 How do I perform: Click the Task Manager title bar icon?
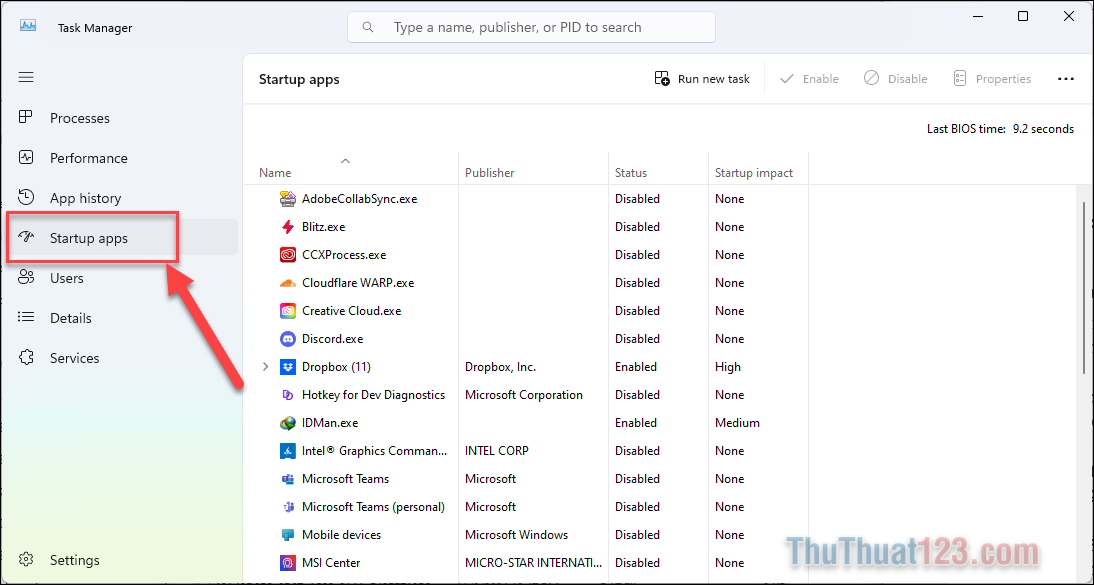[x=28, y=26]
